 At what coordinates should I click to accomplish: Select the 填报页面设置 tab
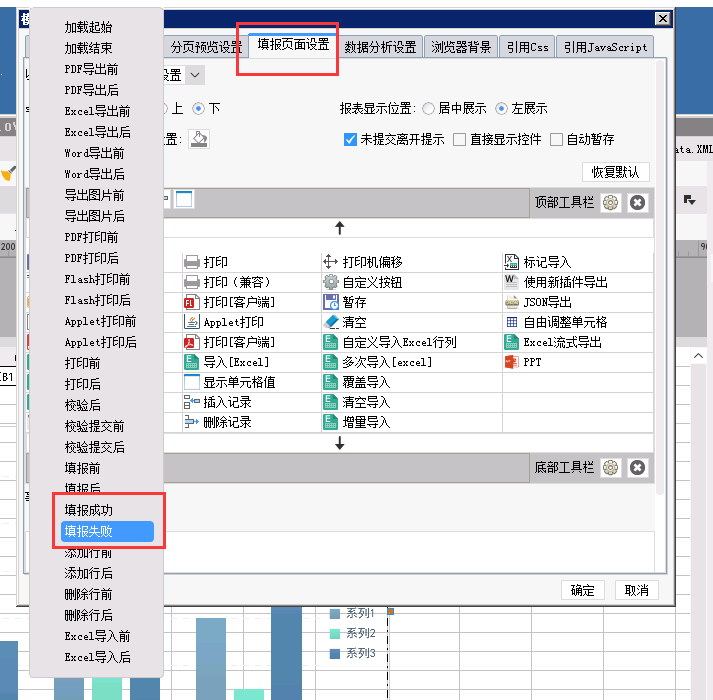point(293,45)
